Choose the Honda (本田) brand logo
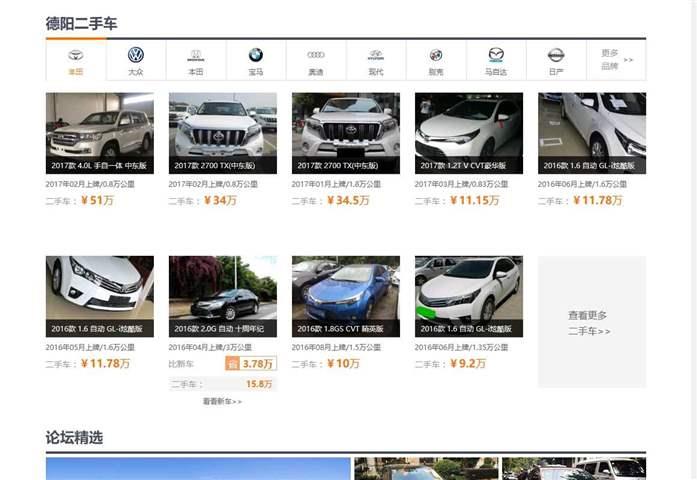697x480 pixels. click(x=196, y=56)
